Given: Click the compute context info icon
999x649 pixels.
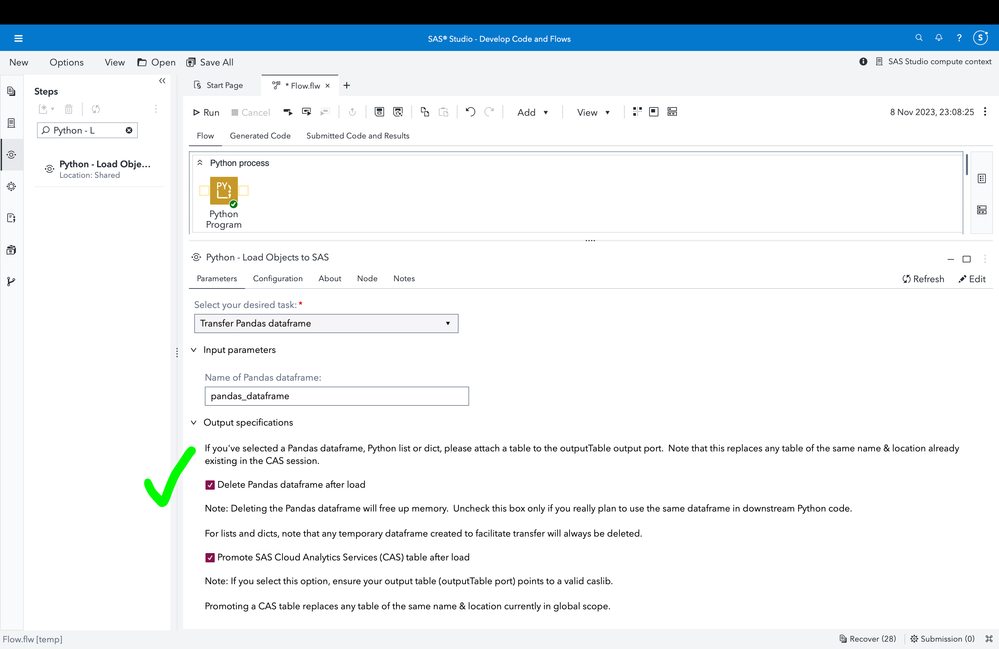Looking at the screenshot, I should [x=863, y=62].
